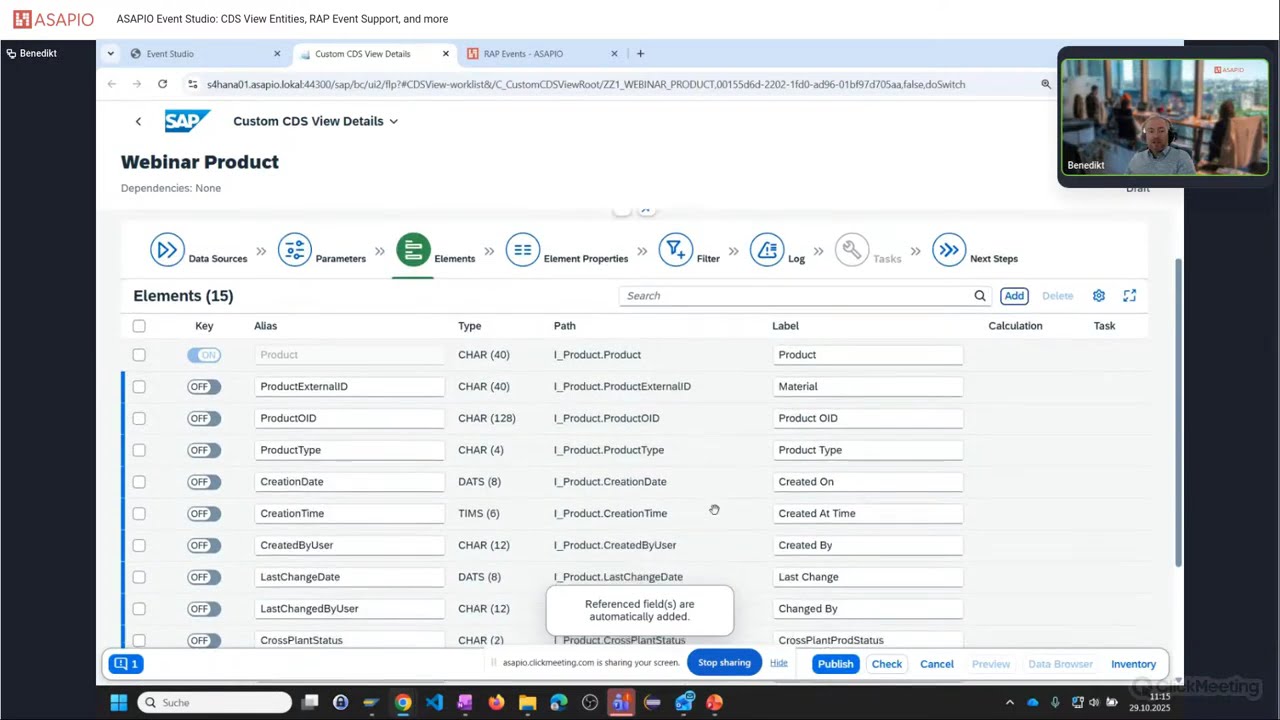Toggle key switch for CreatedByUser

pyautogui.click(x=204, y=545)
